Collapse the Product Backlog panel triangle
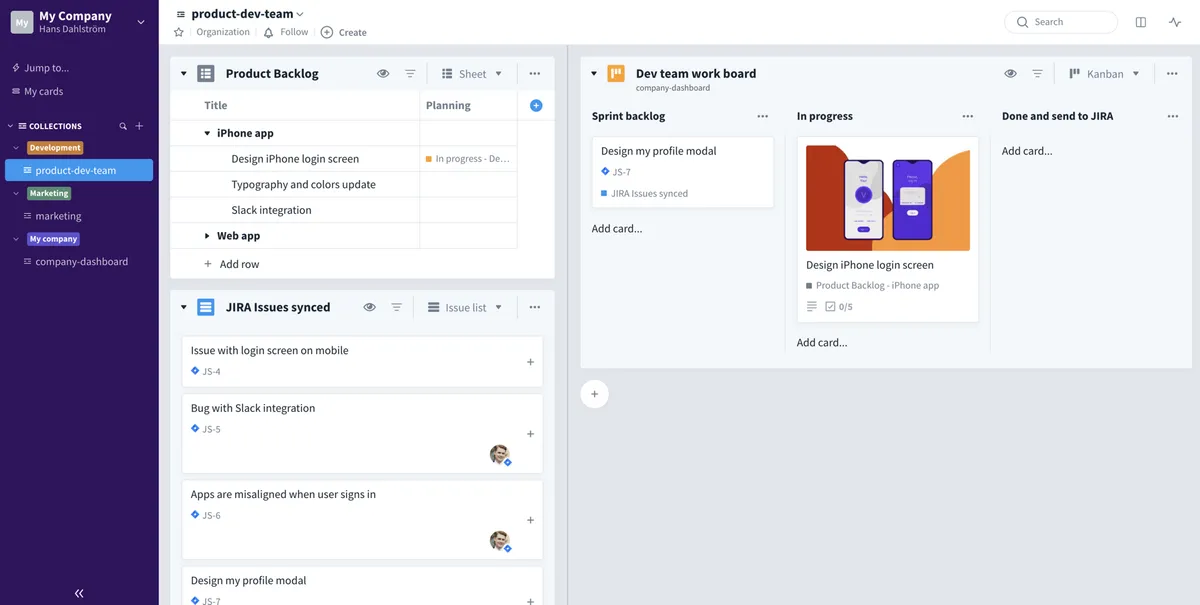This screenshot has height=605, width=1200. 184,74
